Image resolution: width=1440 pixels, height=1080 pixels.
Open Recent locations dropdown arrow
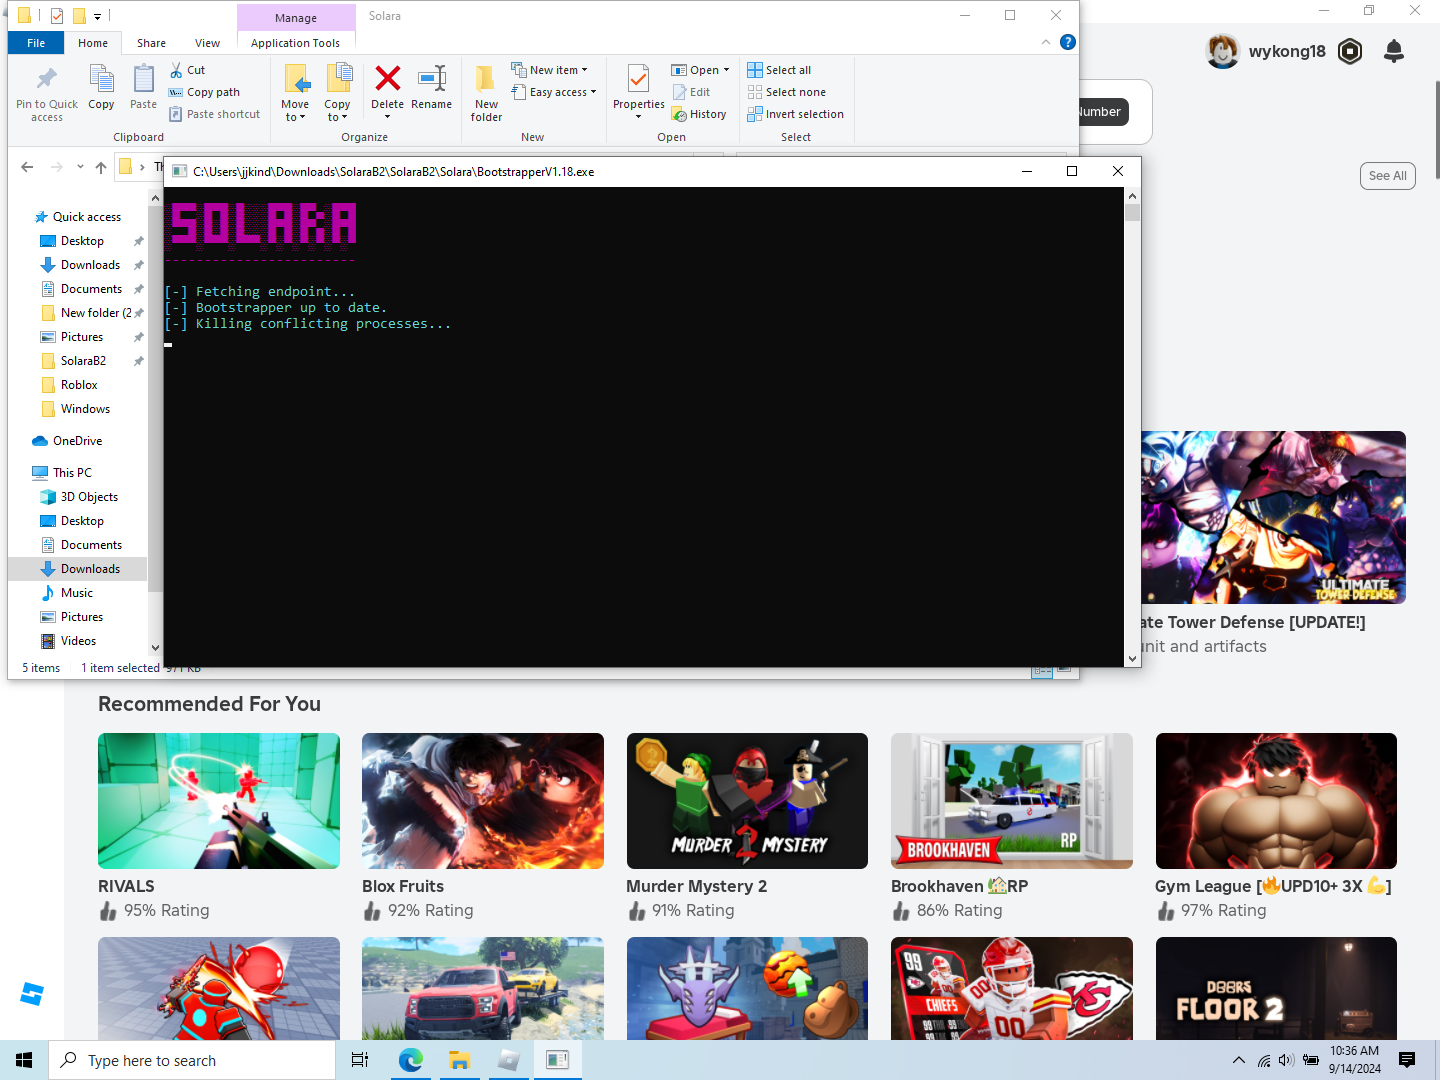[x=80, y=167]
